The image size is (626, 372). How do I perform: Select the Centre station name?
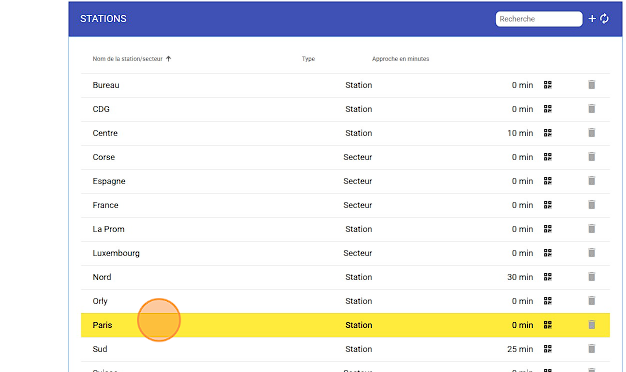pos(105,133)
